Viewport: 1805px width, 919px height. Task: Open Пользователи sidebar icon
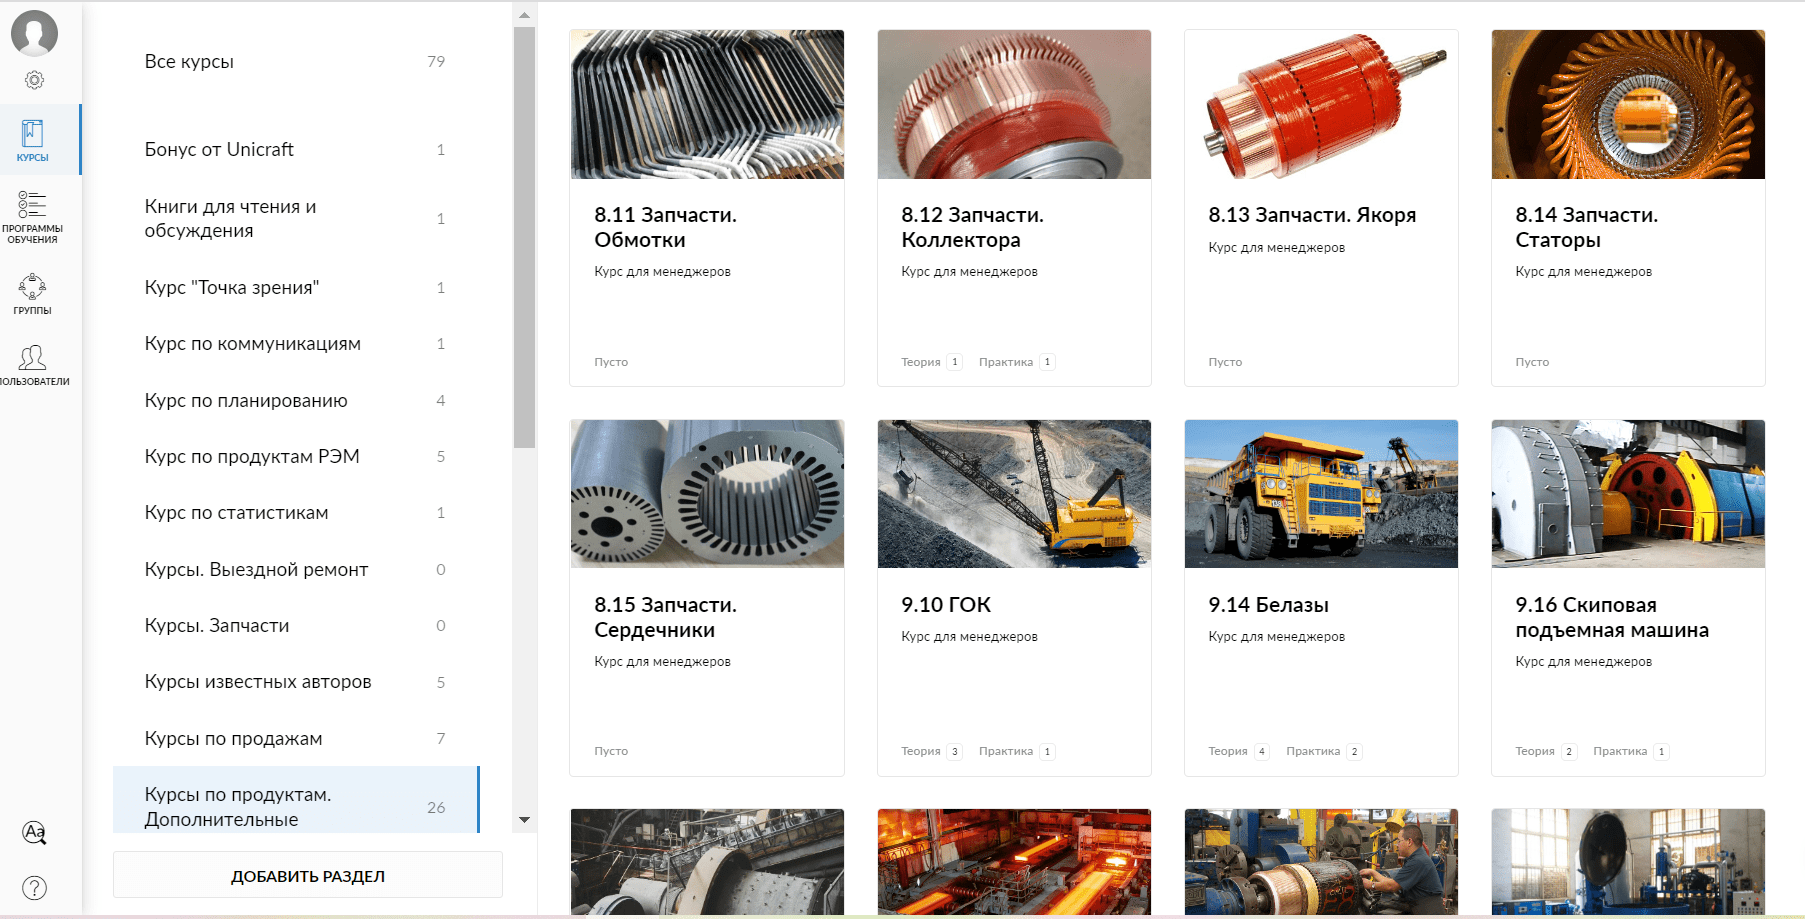(33, 365)
